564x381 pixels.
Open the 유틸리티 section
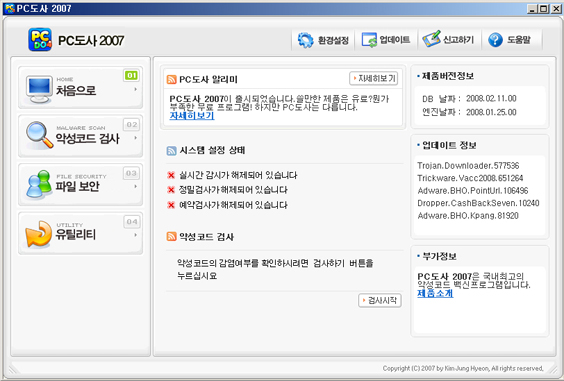pyautogui.click(x=81, y=233)
